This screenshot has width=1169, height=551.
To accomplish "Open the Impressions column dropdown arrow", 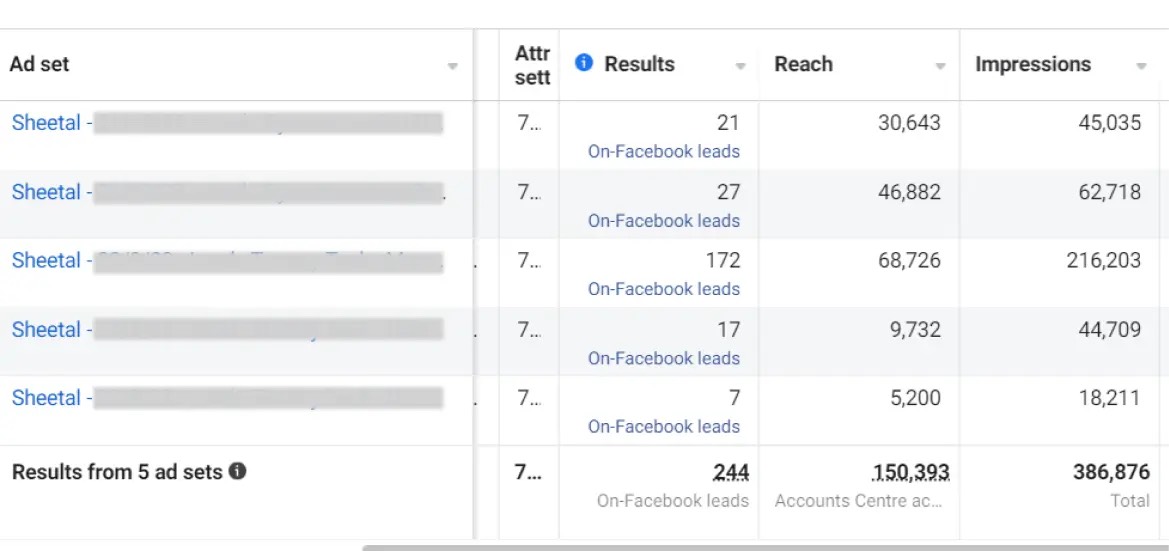I will coord(1141,66).
